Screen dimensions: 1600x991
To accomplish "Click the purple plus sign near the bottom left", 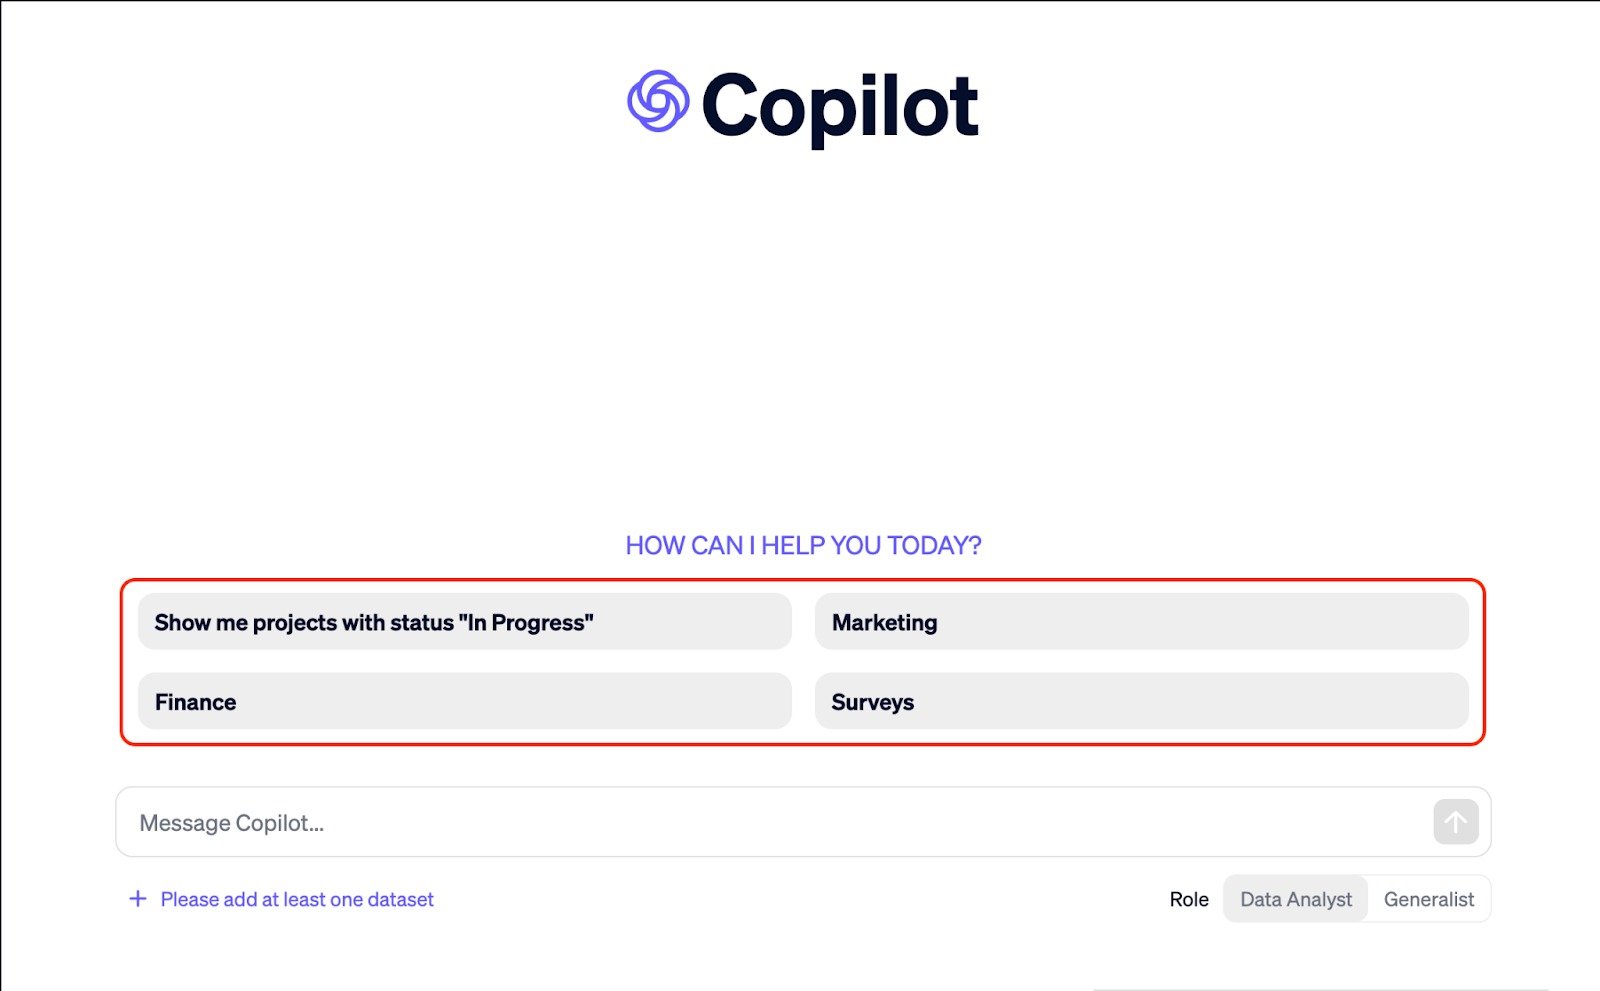I will click(x=137, y=899).
